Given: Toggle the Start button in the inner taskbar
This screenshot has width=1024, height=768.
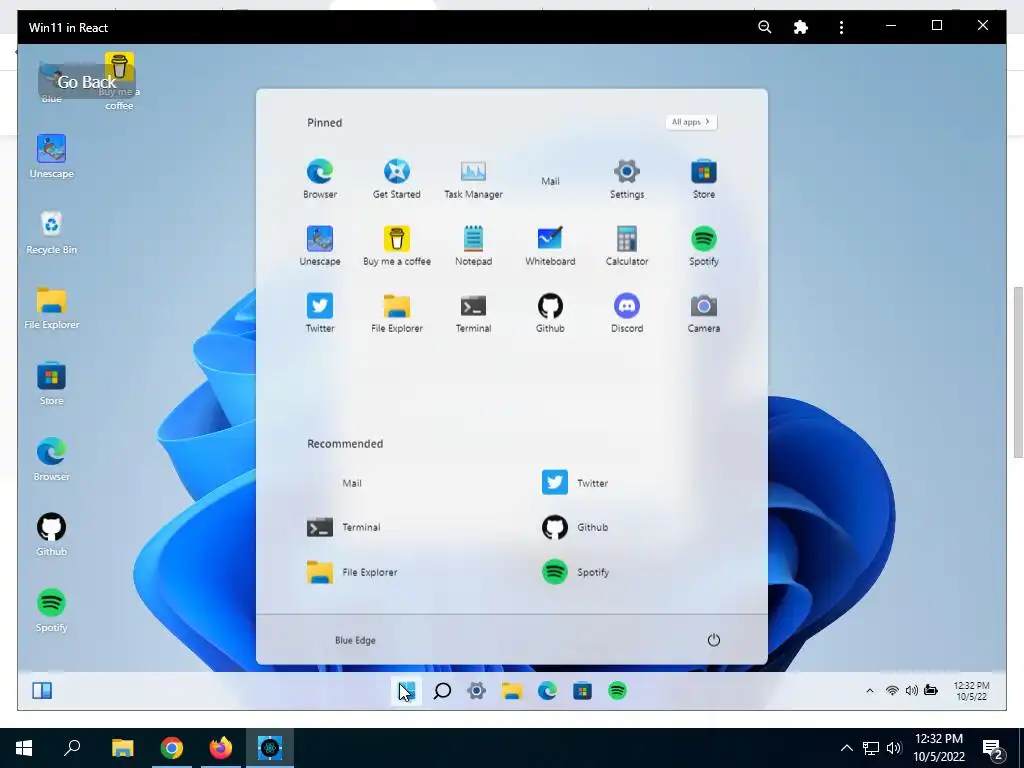Looking at the screenshot, I should [406, 691].
